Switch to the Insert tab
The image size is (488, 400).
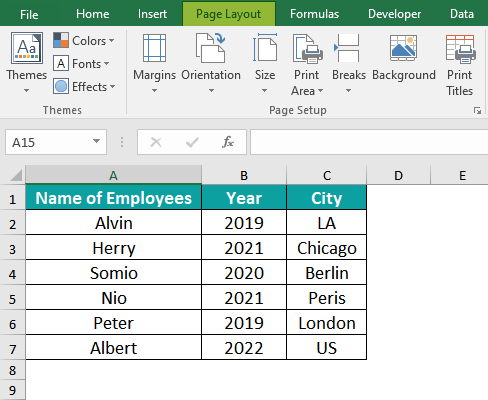152,14
